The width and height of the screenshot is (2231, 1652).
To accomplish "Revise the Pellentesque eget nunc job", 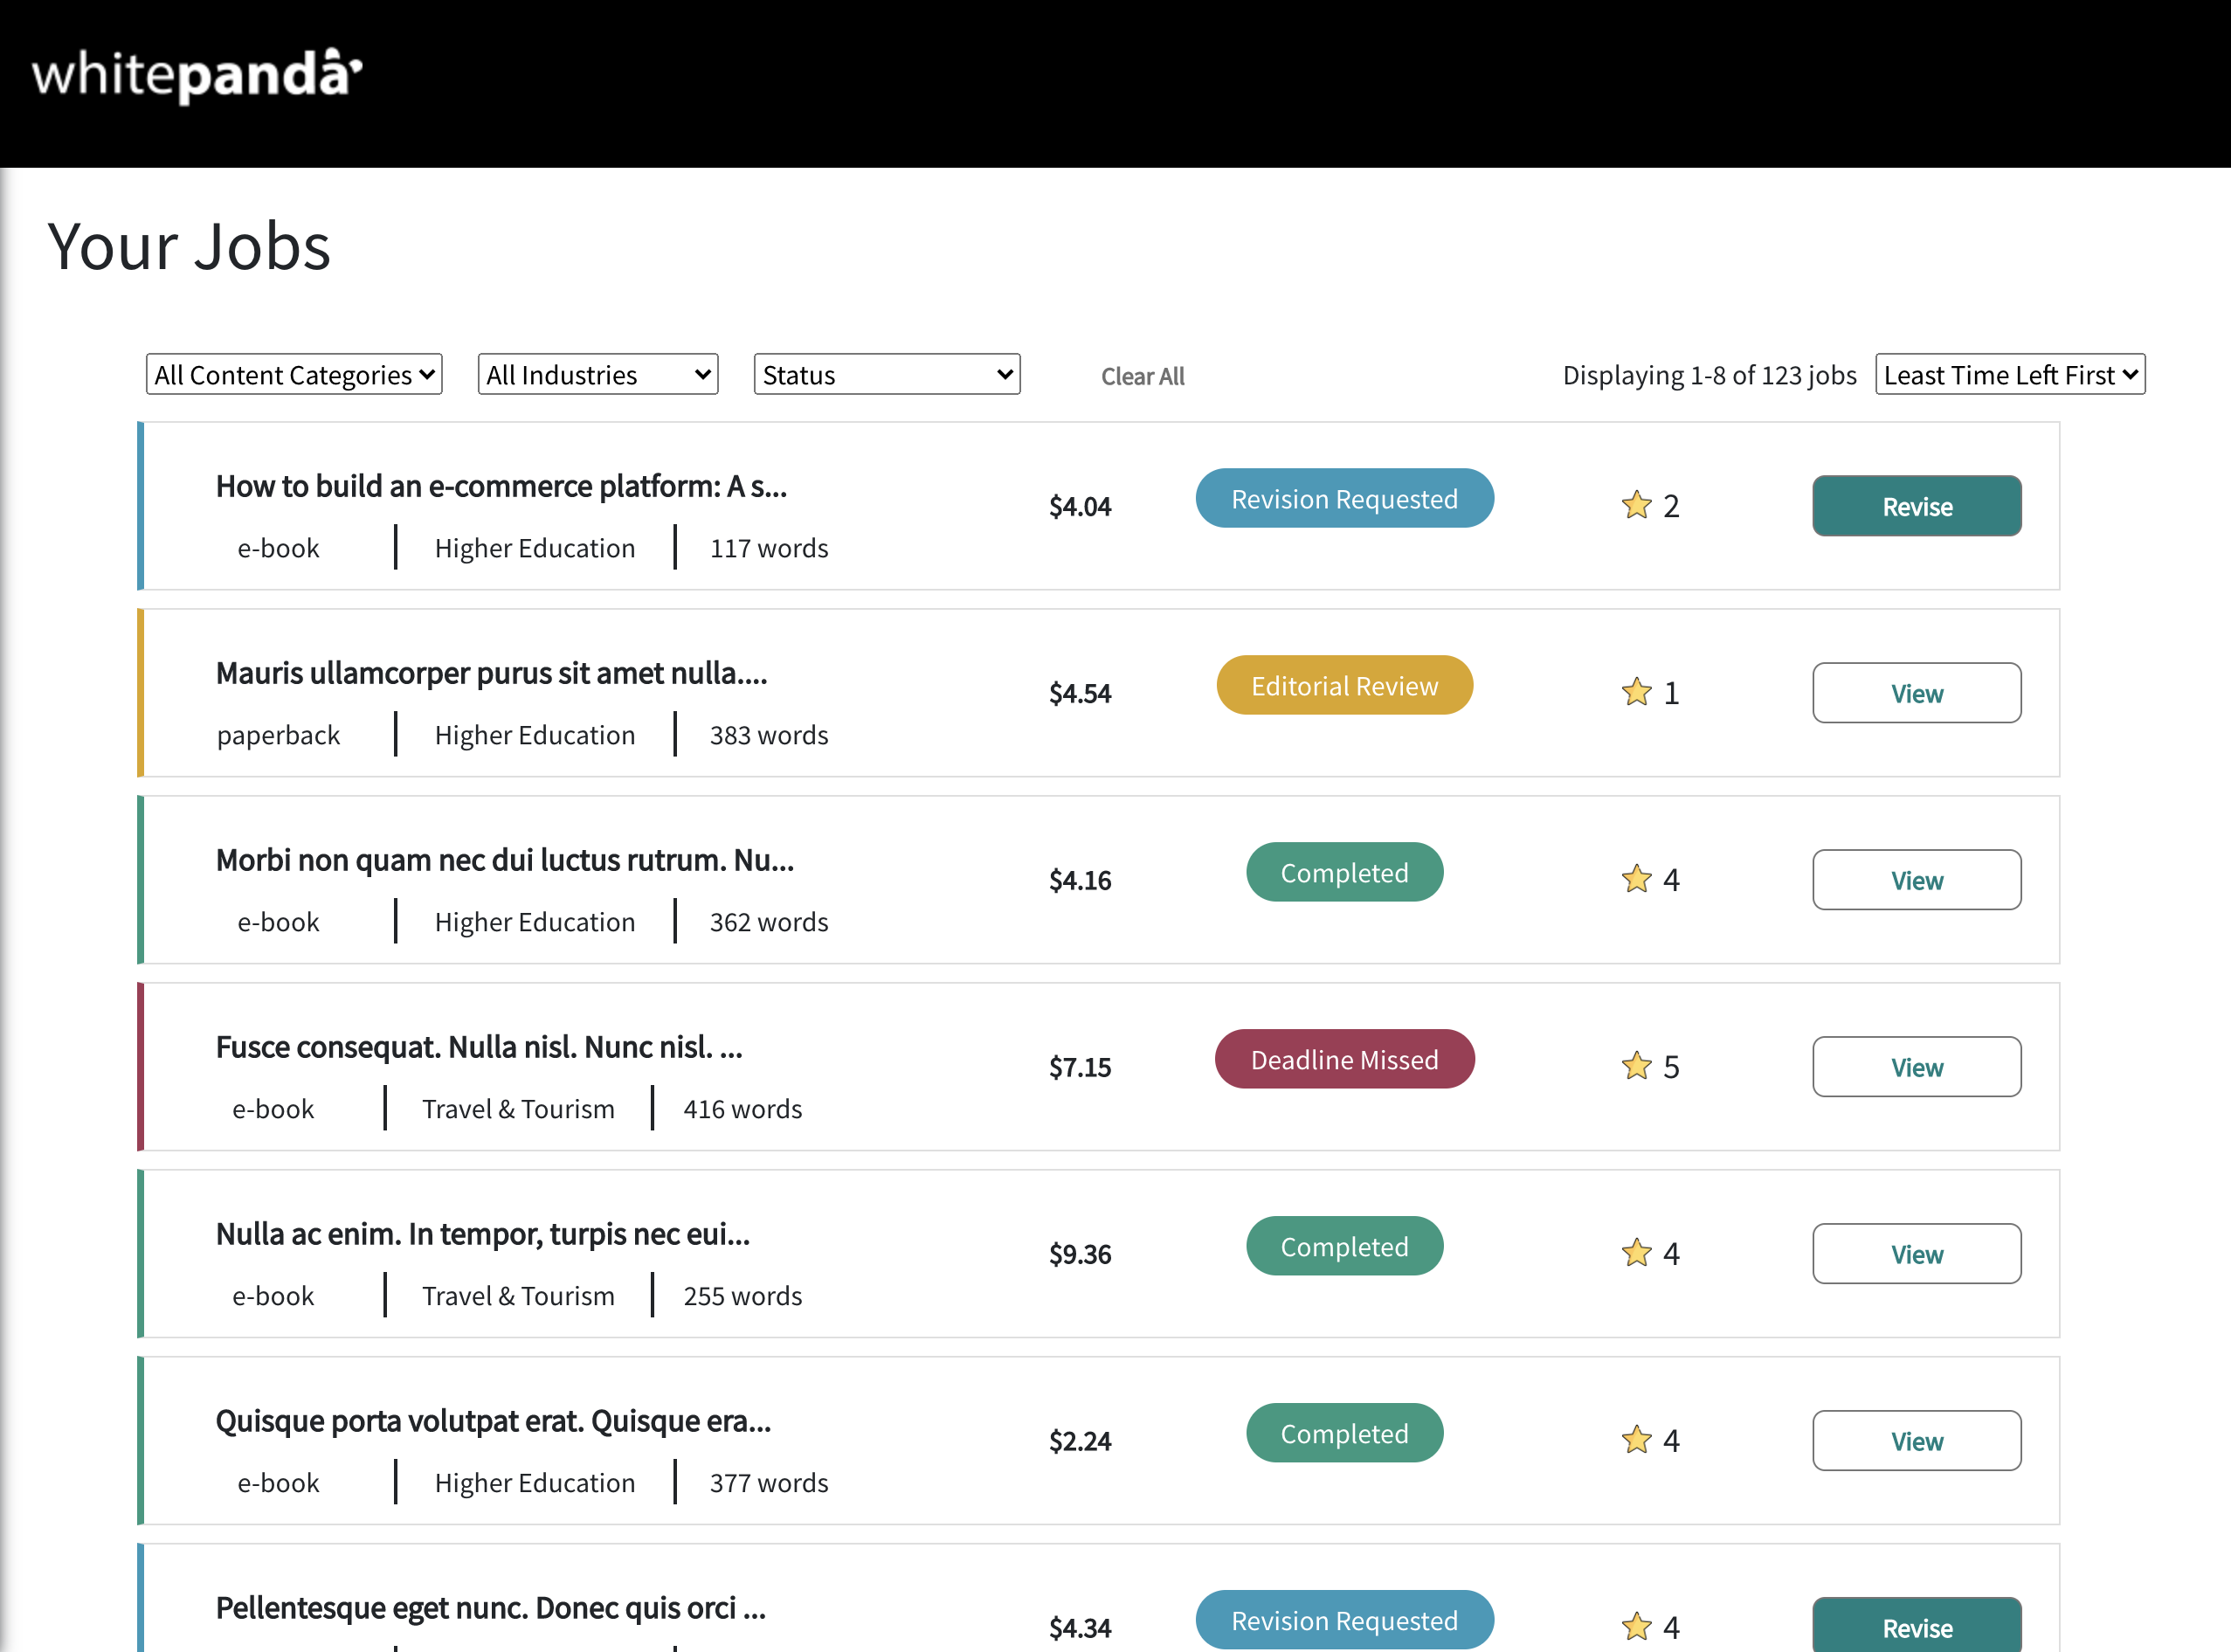I will [x=1916, y=1627].
